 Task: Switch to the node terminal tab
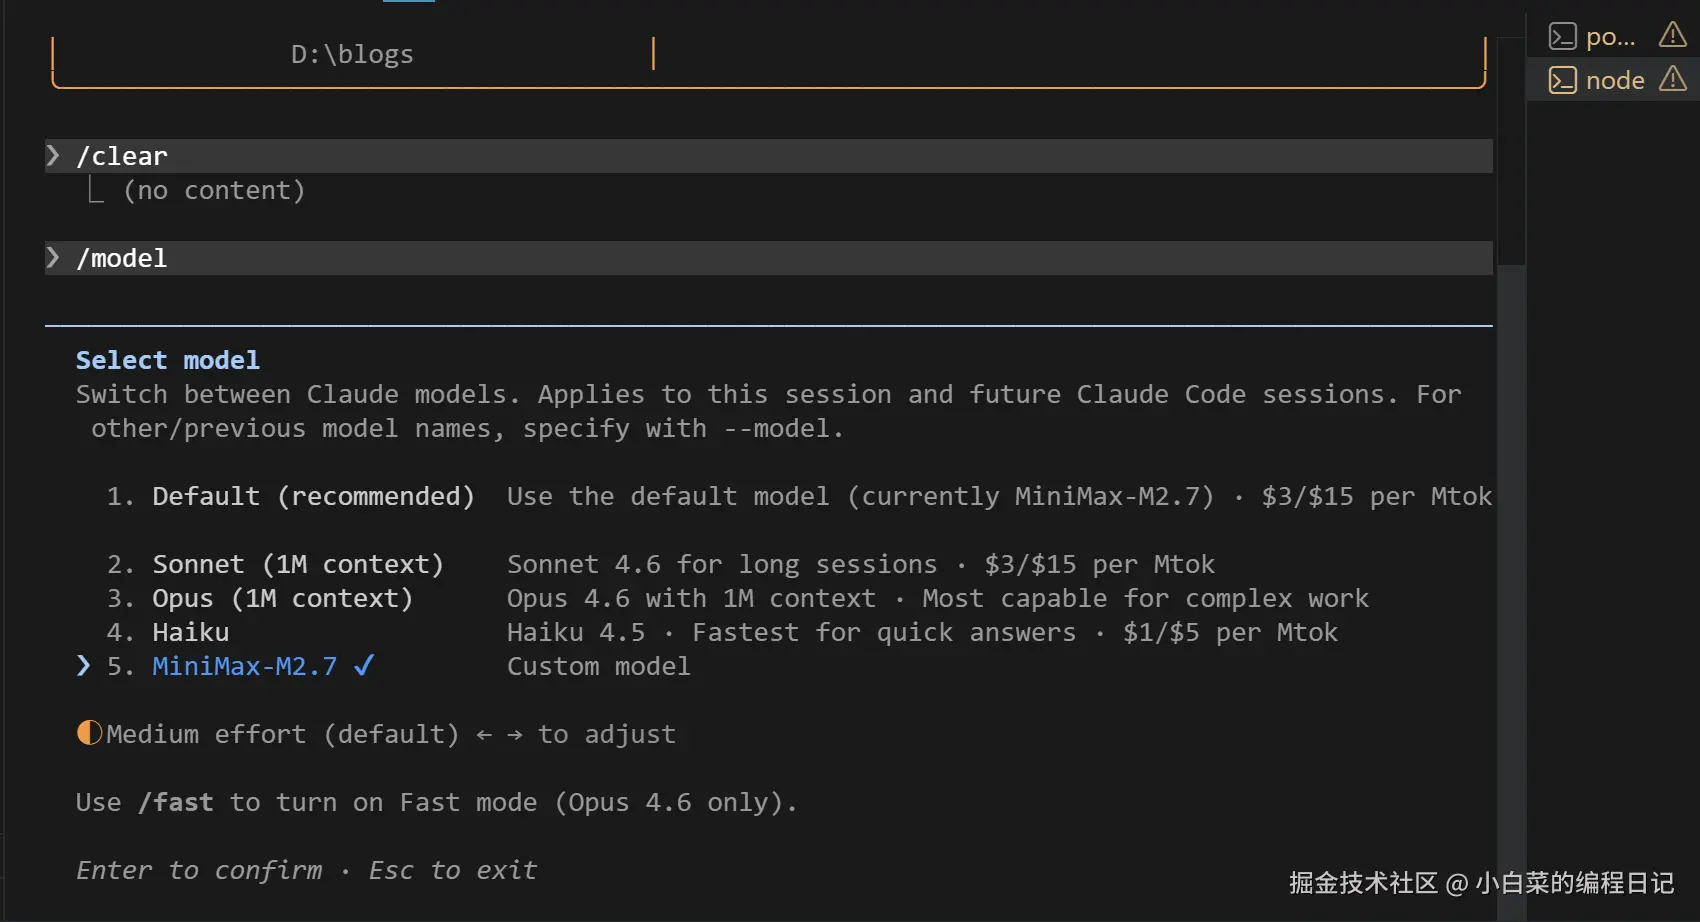tap(1614, 80)
